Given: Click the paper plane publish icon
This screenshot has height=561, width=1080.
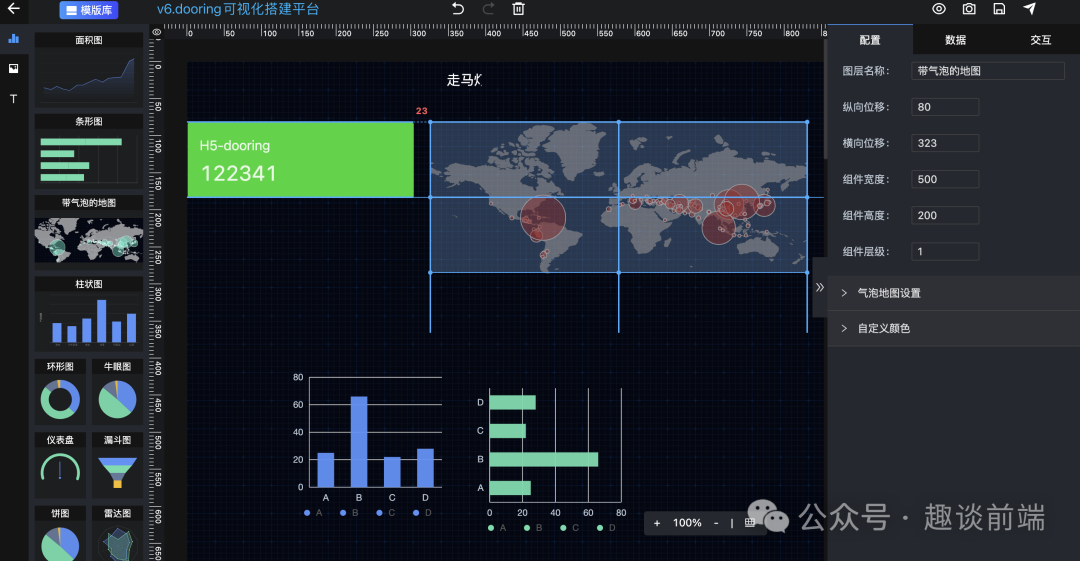Looking at the screenshot, I should [1030, 8].
